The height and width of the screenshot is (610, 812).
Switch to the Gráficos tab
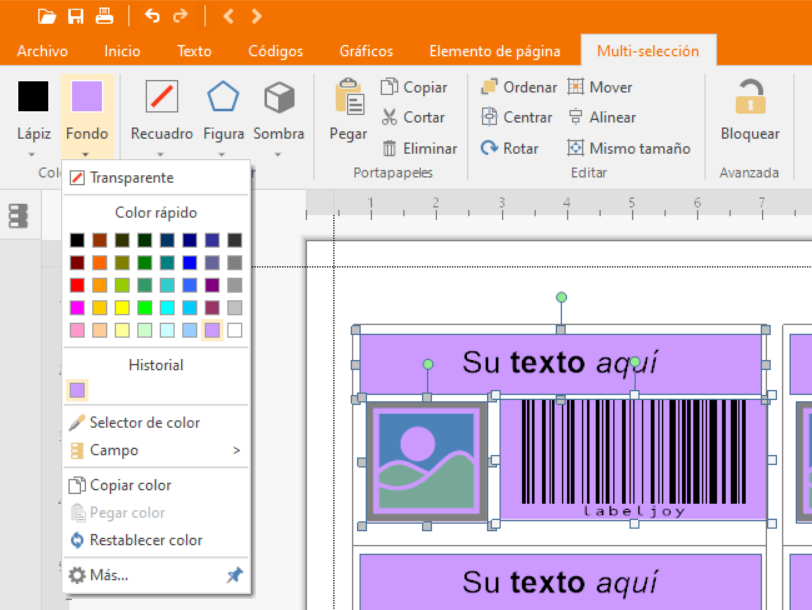[x=366, y=51]
